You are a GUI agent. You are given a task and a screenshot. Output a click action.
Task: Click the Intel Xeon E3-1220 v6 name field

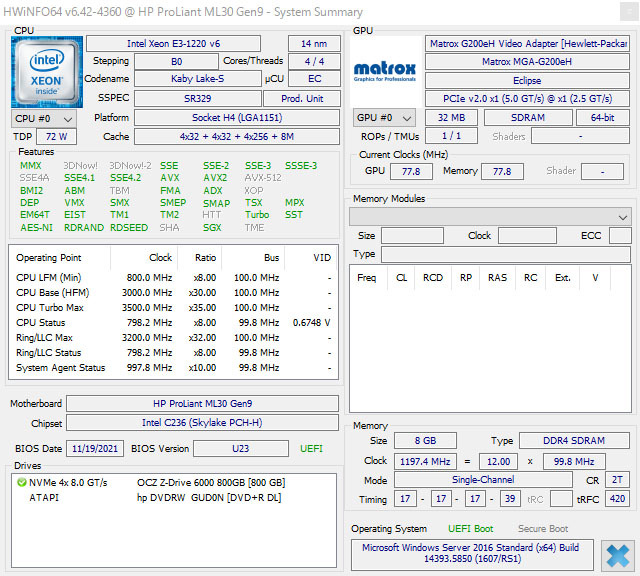(x=173, y=44)
